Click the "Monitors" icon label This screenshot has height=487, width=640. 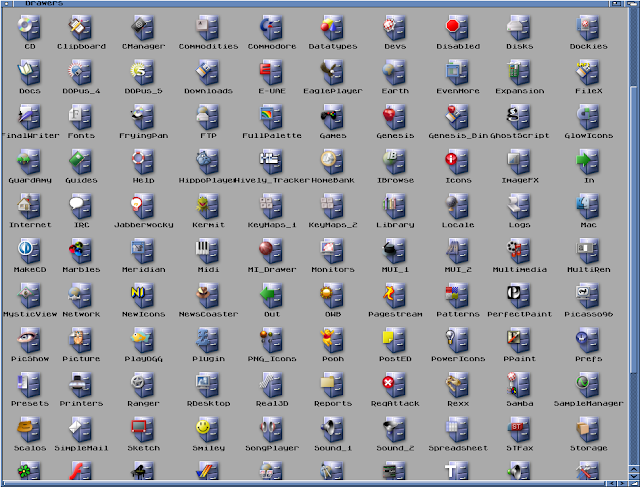[333, 269]
